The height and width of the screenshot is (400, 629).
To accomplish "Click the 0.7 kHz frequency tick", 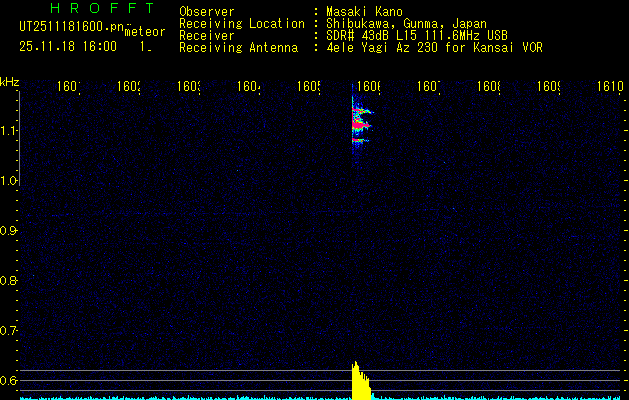I will [x=9, y=330].
